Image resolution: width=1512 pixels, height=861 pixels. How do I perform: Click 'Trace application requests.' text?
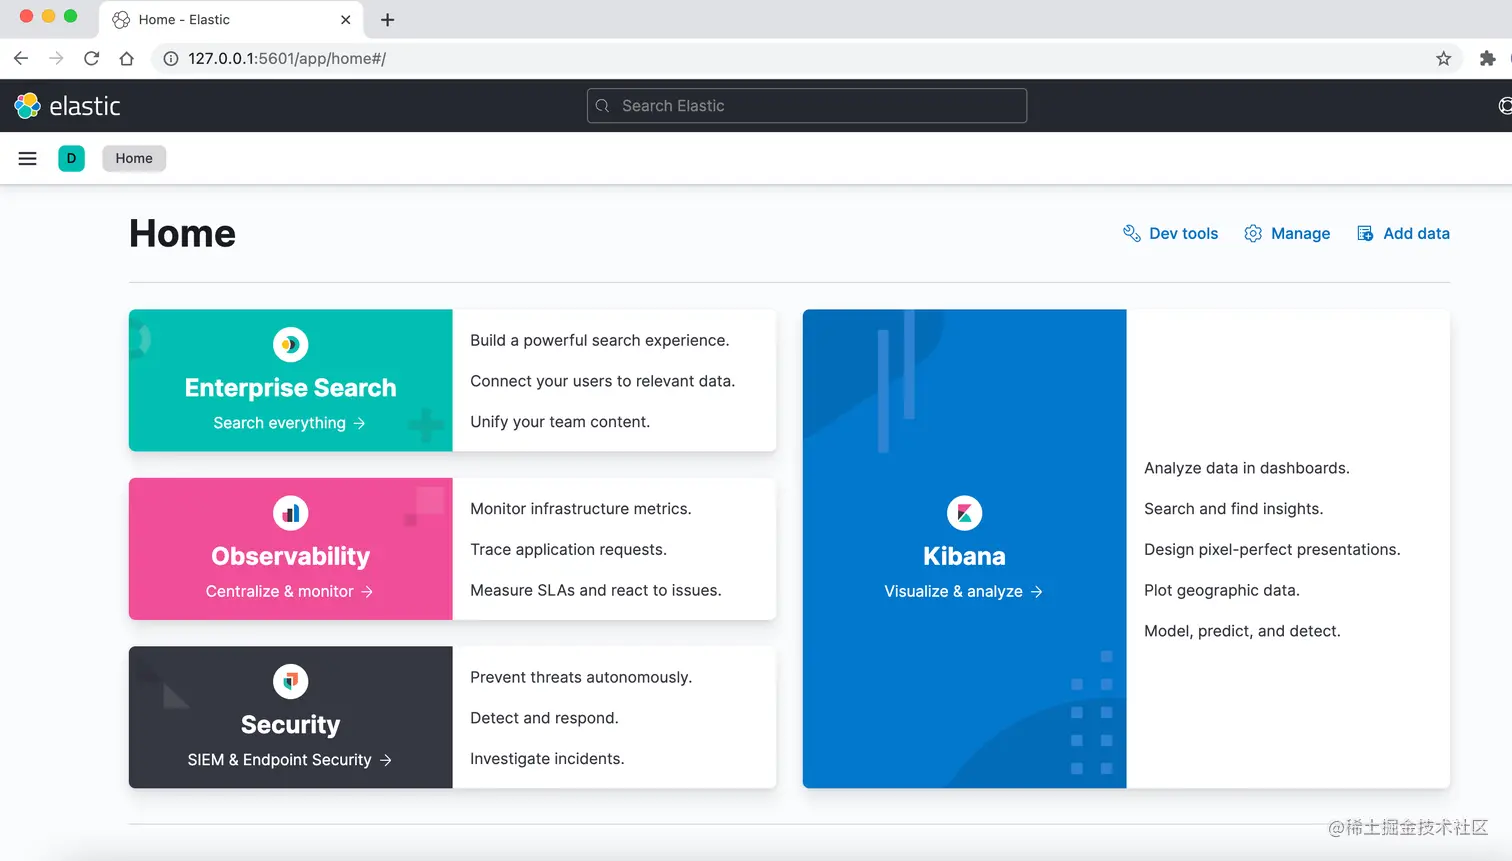[569, 550]
